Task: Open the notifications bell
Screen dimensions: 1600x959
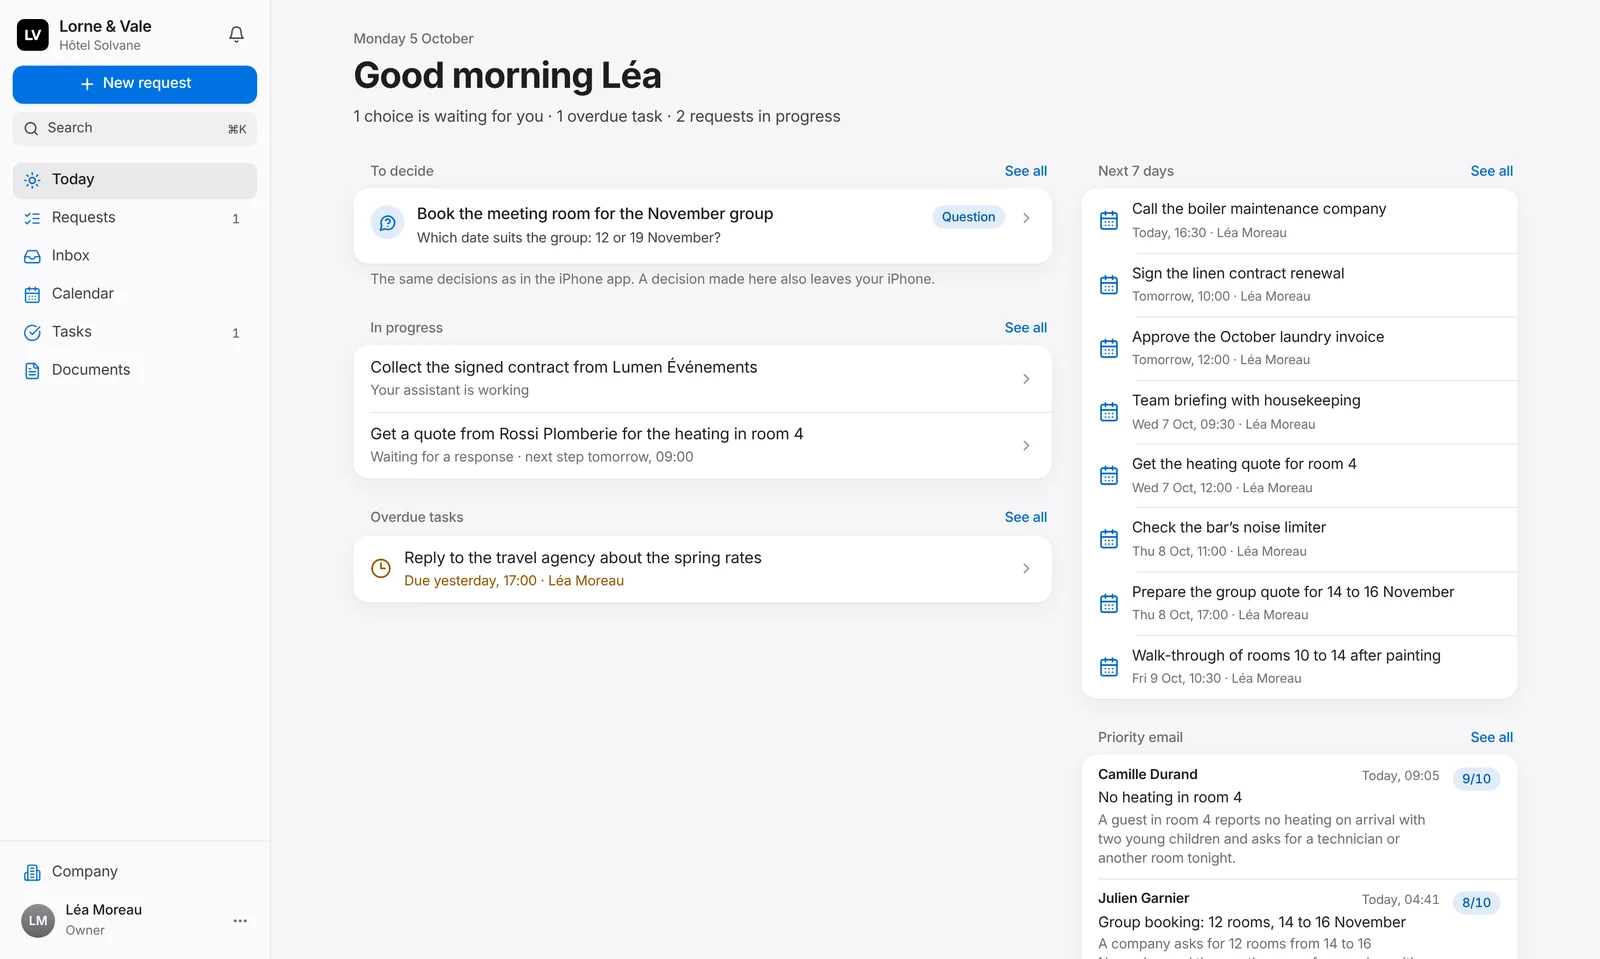Action: (236, 34)
